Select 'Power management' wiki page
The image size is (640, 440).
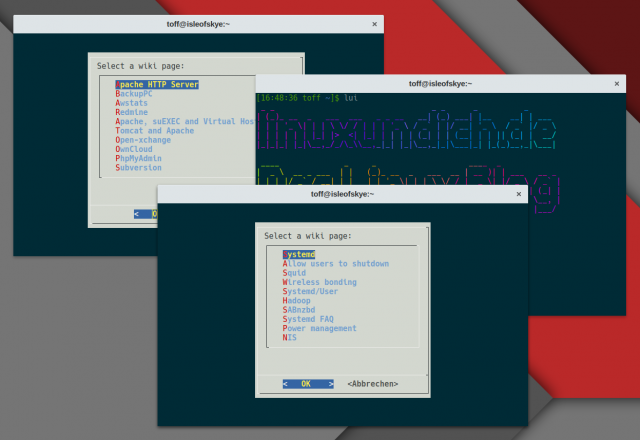pyautogui.click(x=320, y=329)
